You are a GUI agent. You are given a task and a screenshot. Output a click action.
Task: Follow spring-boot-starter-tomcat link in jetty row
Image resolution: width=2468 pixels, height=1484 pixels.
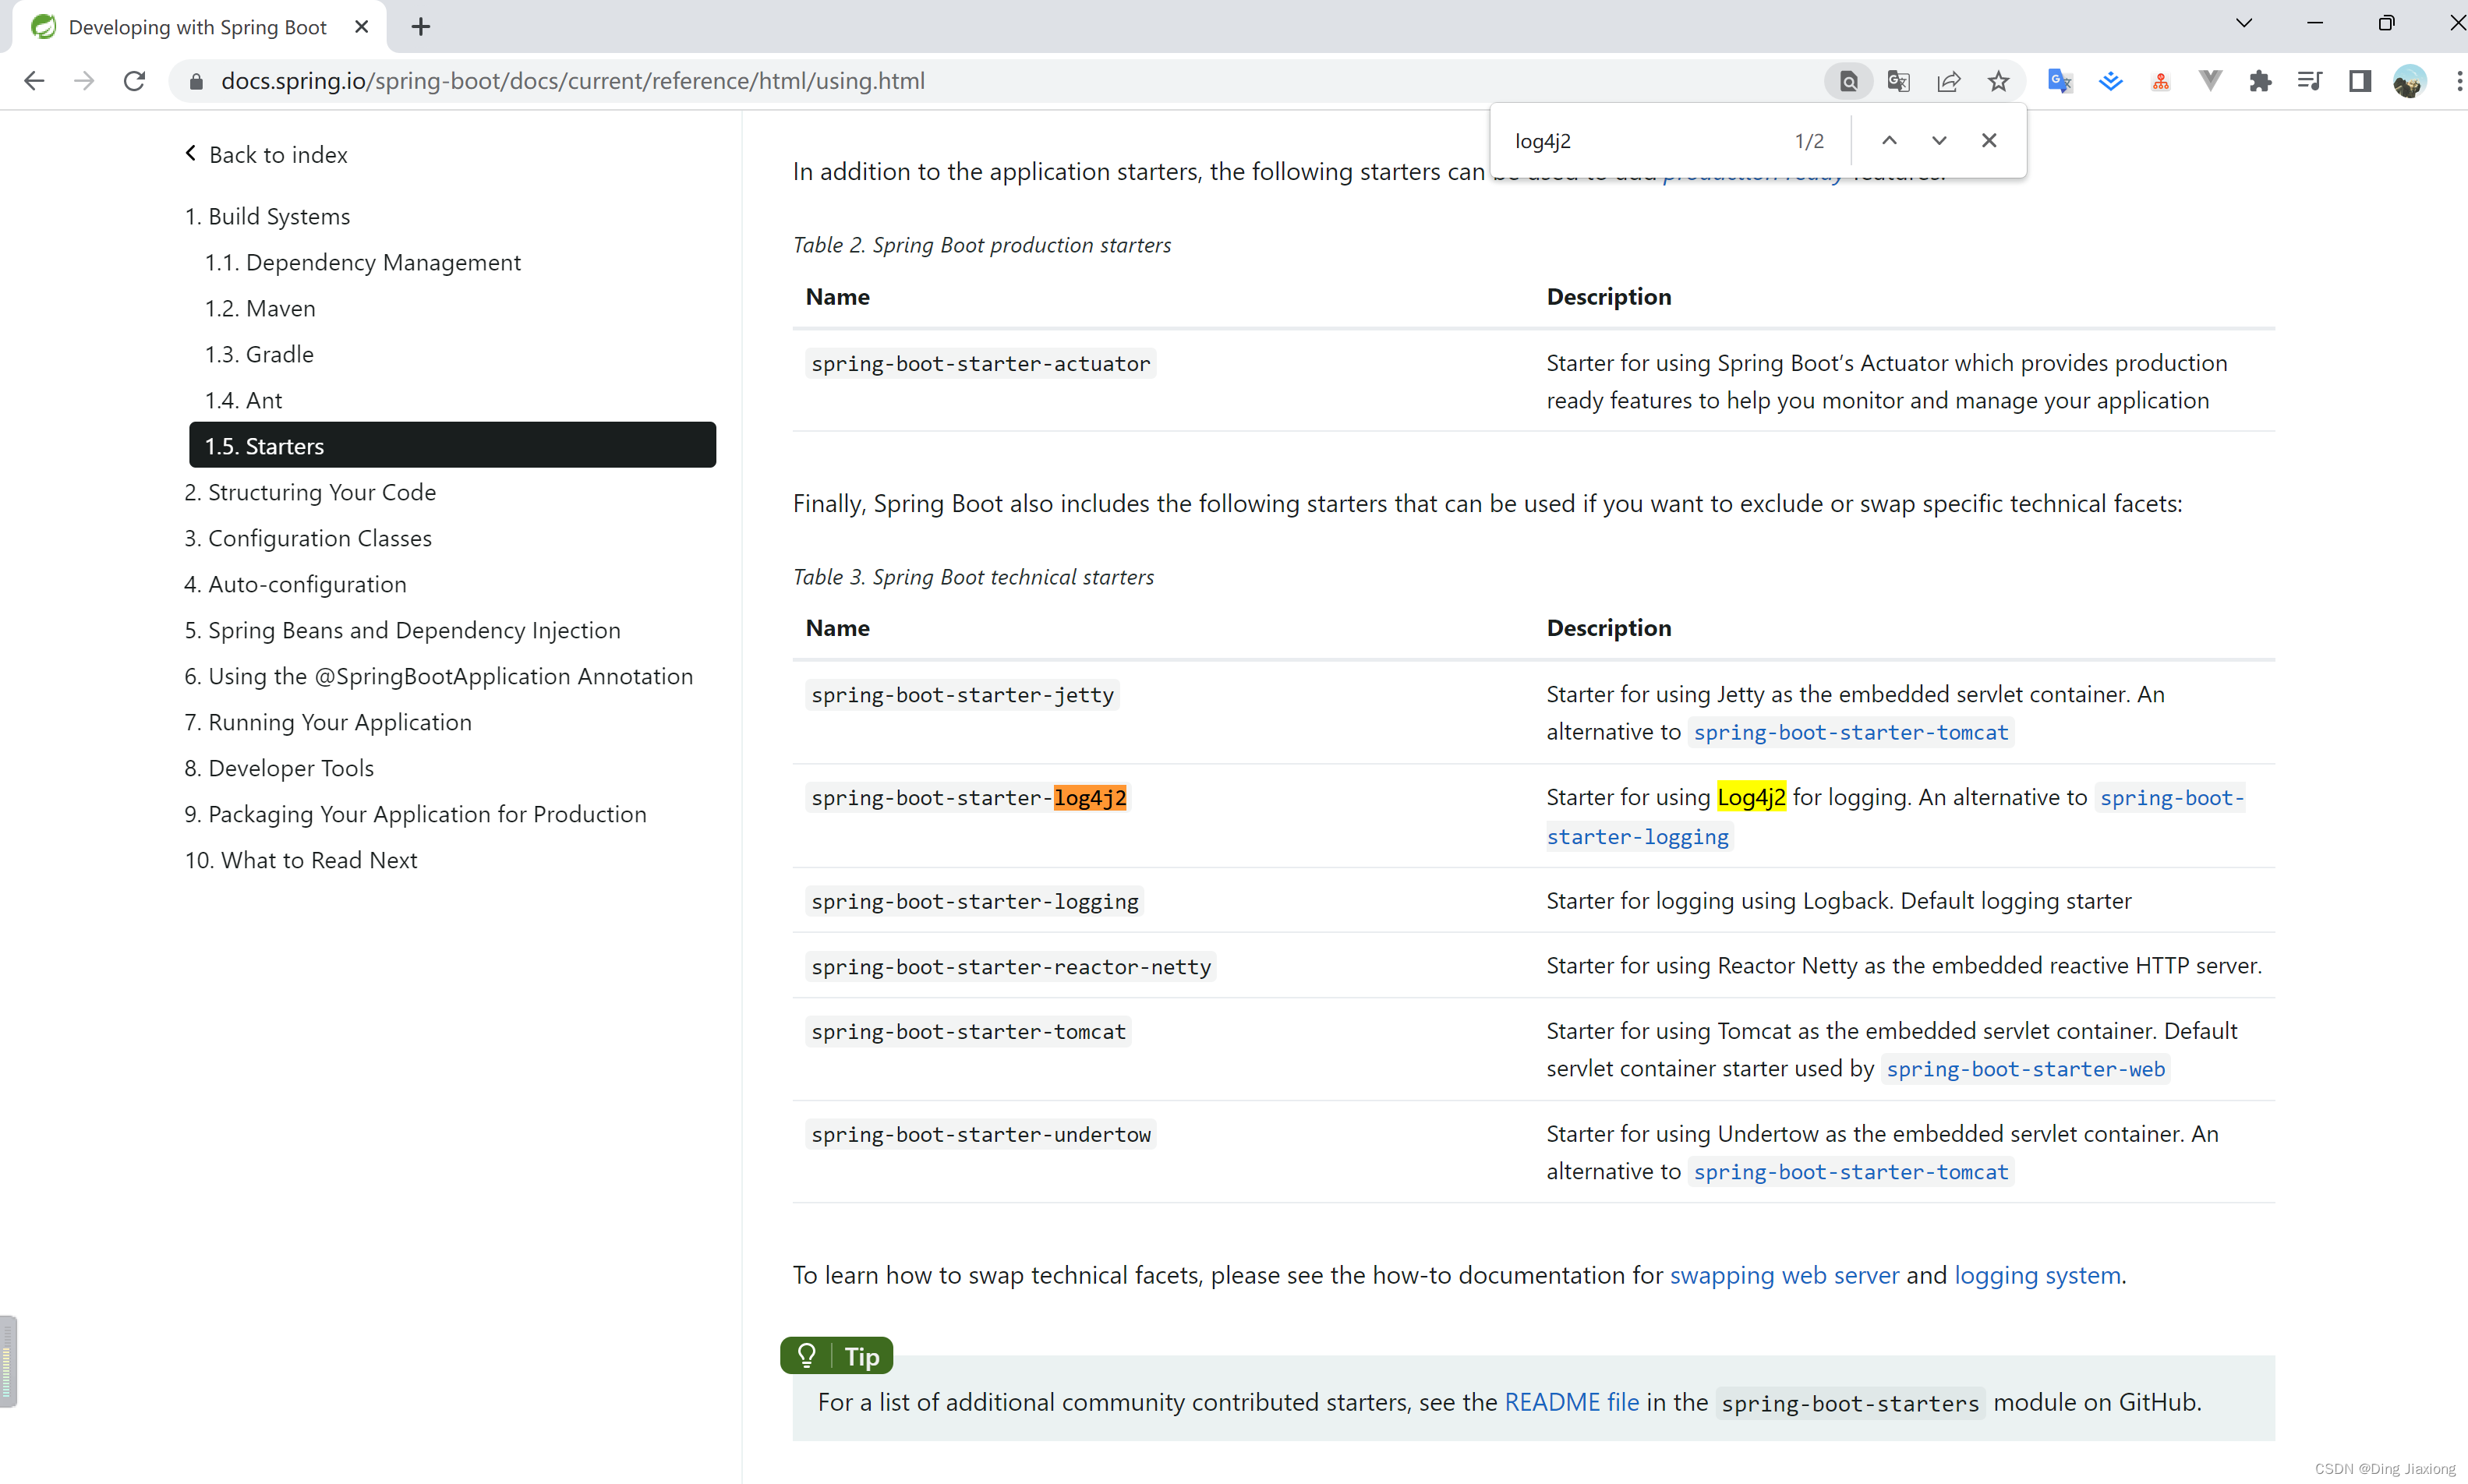click(x=1850, y=733)
